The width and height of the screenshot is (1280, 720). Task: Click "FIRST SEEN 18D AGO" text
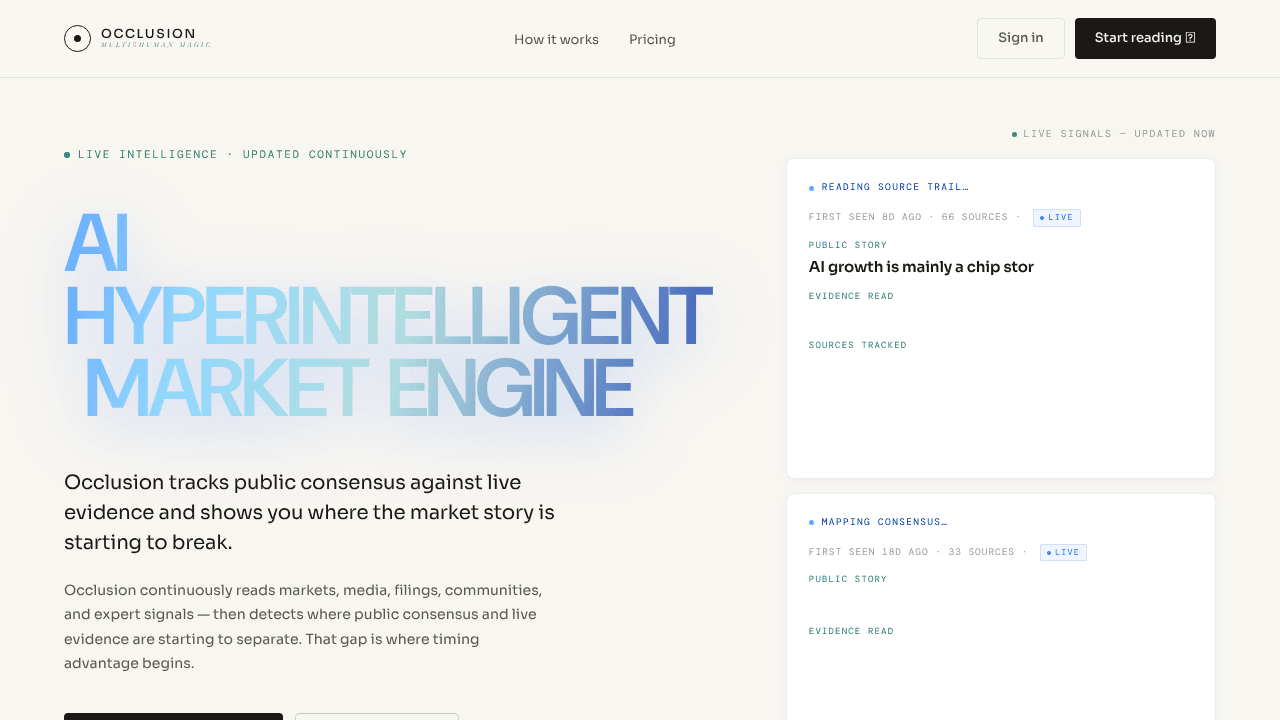868,552
